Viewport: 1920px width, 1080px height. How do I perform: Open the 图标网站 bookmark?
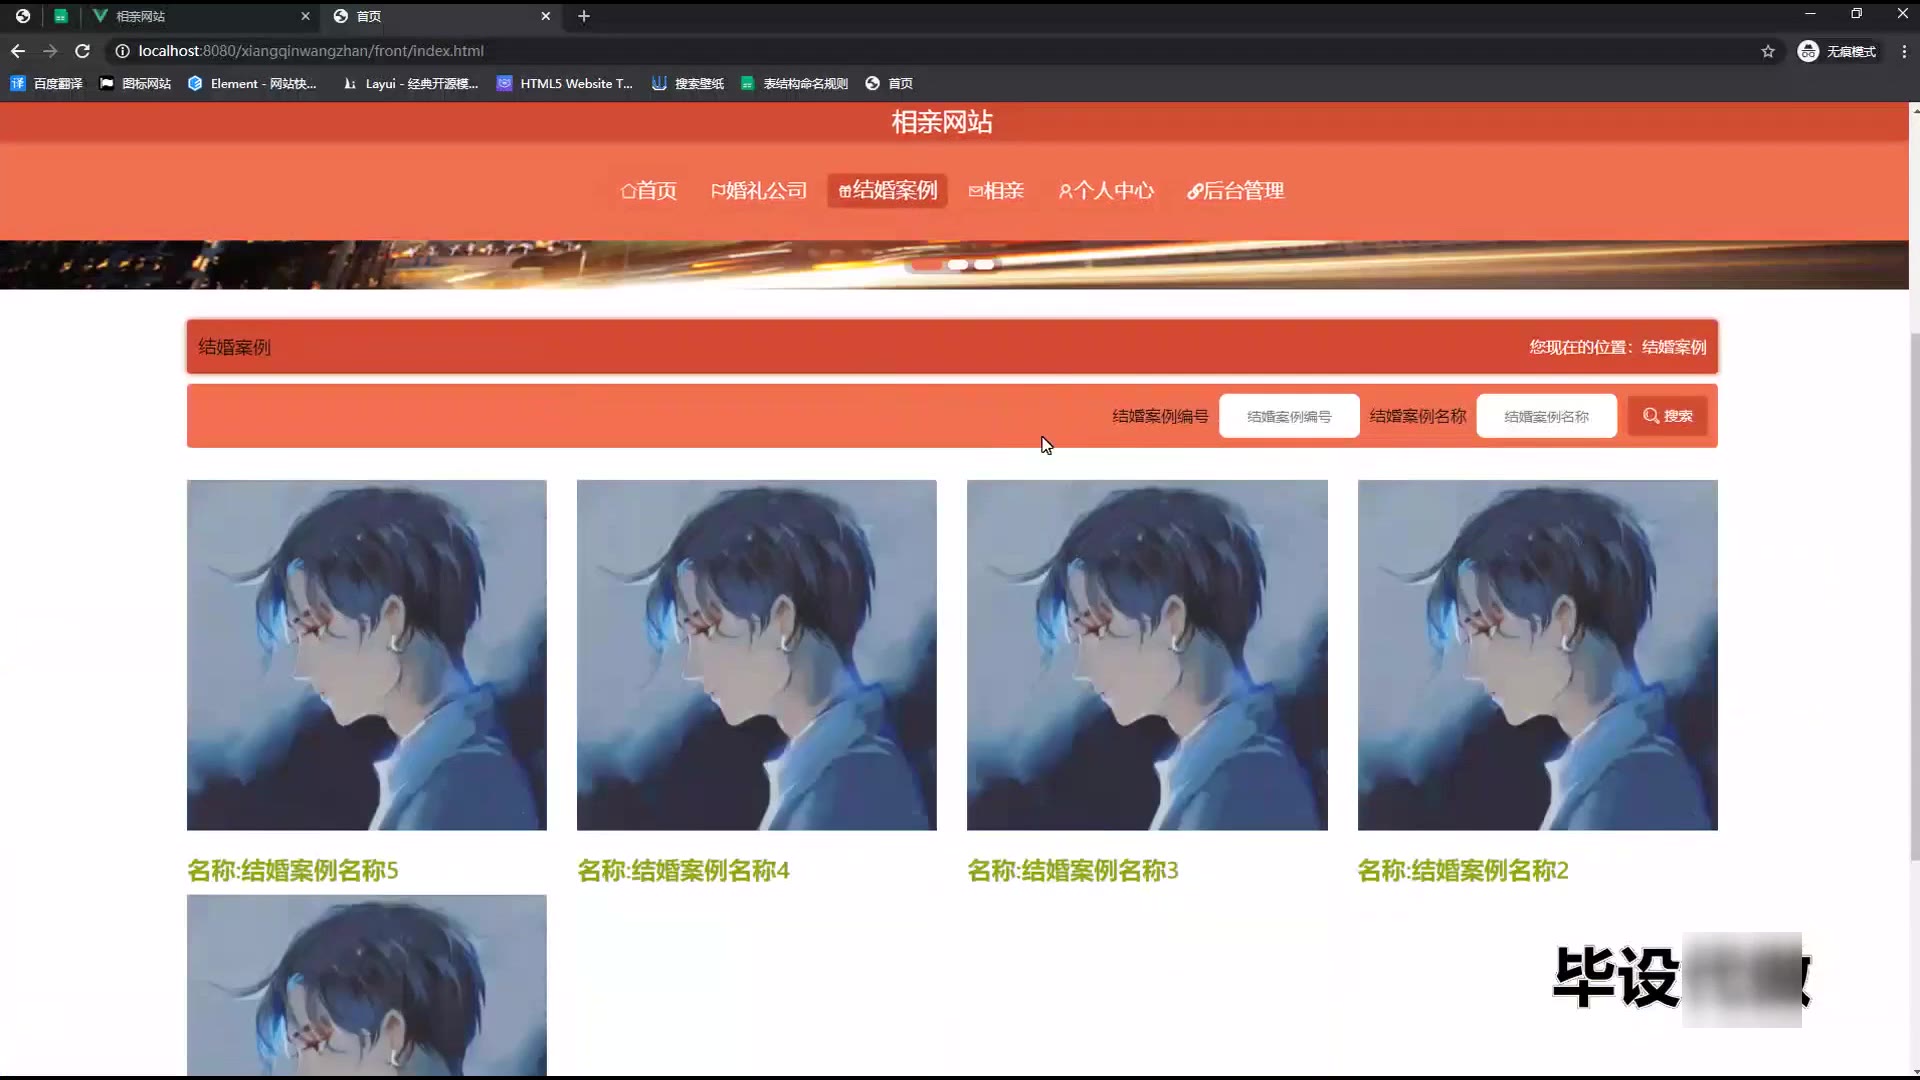[x=136, y=84]
